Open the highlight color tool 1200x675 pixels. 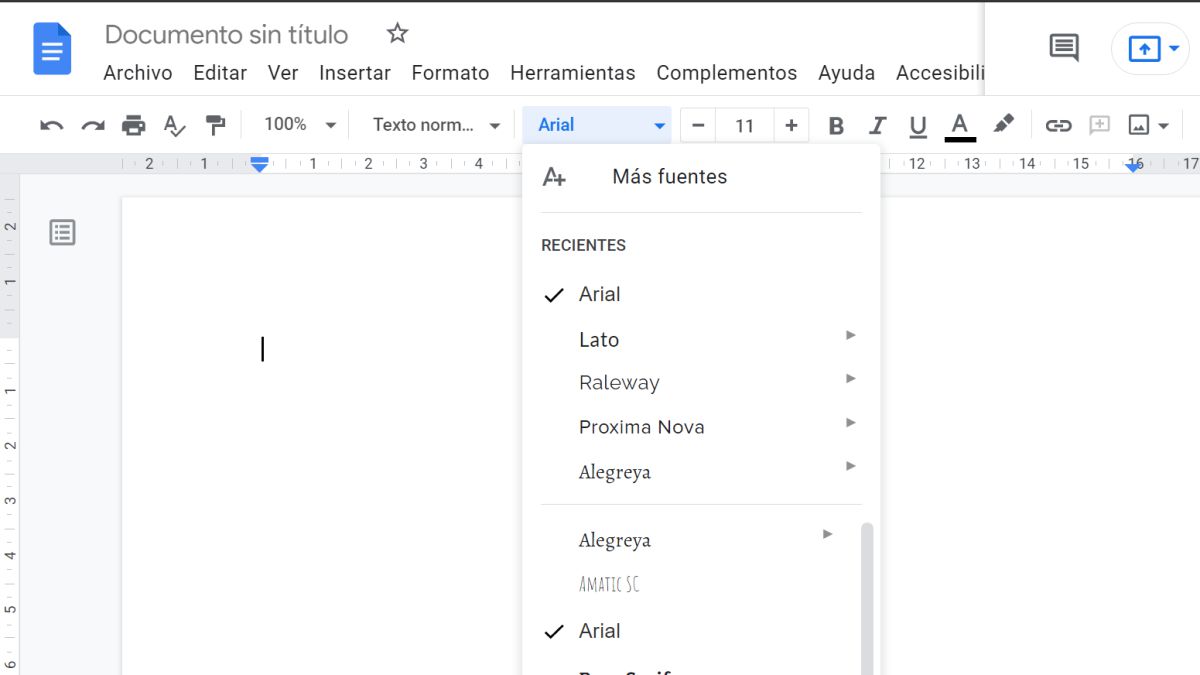[x=1005, y=124]
